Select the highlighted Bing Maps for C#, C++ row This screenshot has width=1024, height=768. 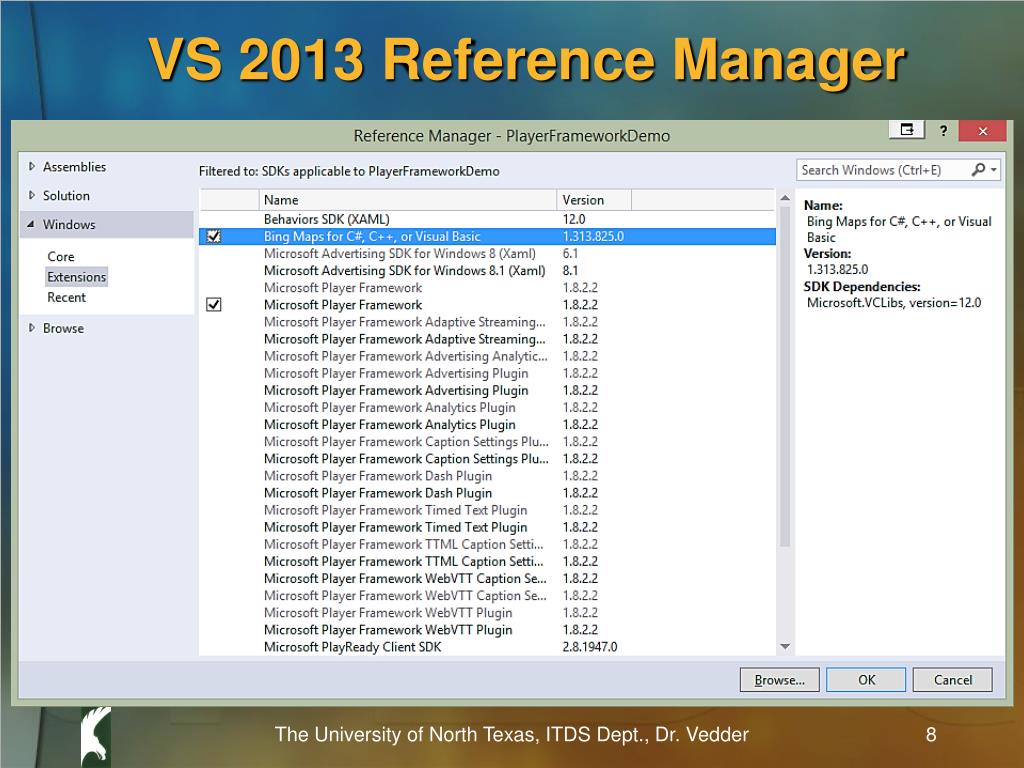[x=487, y=236]
